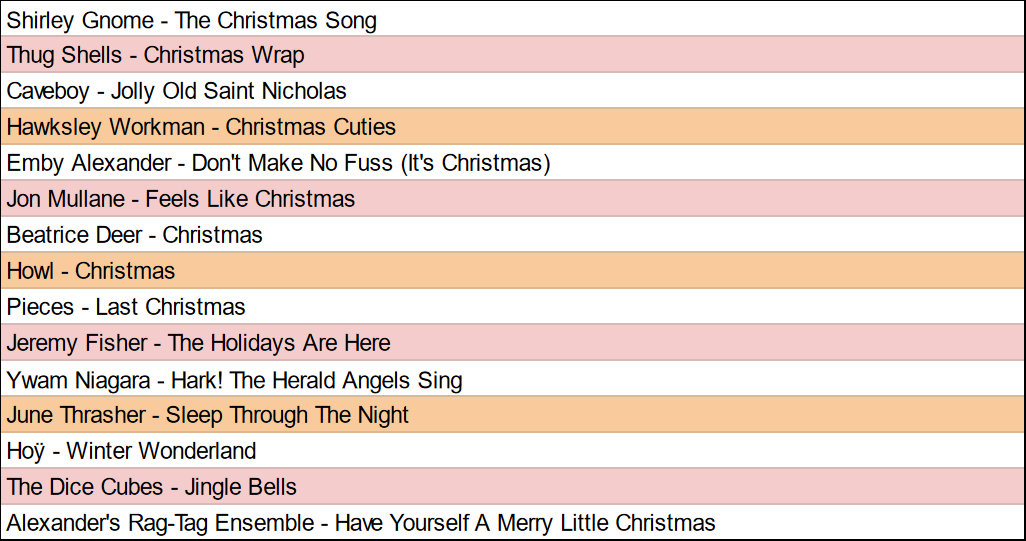Click the artist name 'Hawksley Workman'
This screenshot has height=541, width=1026.
tap(106, 127)
